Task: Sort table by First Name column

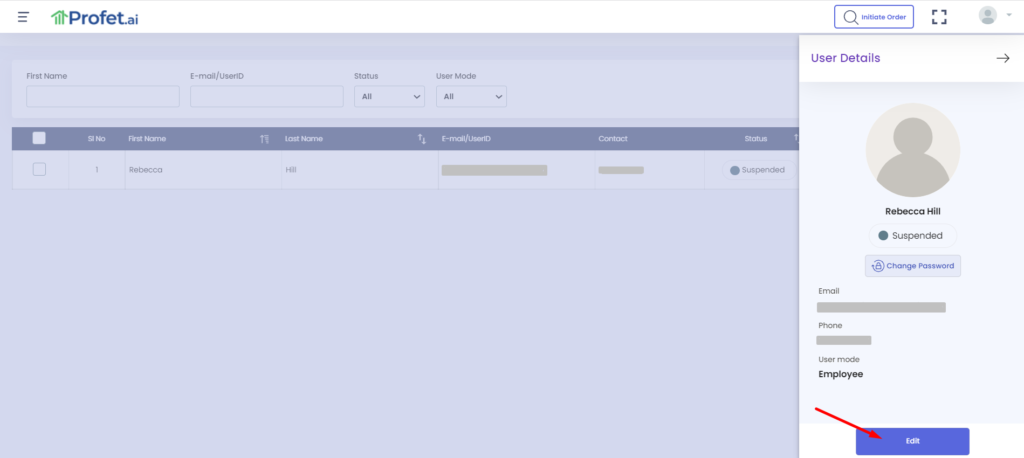Action: (264, 139)
